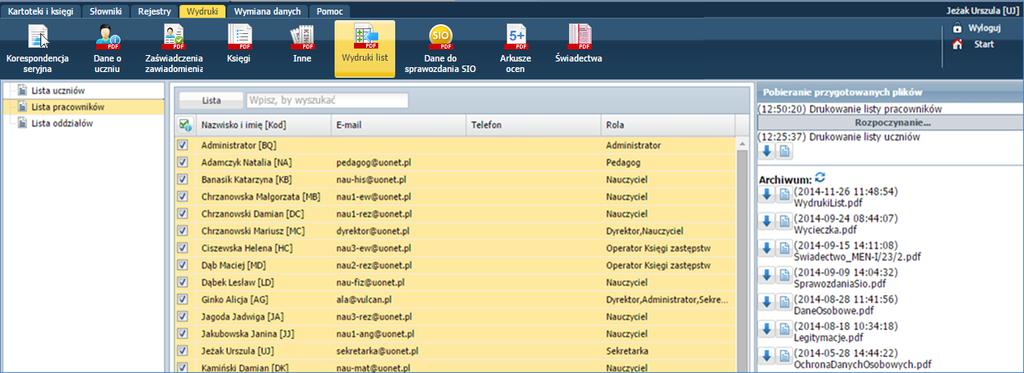Click email pedagog@uonet.pl cell
Viewport: 1024px width, 373px height.
pos(374,163)
